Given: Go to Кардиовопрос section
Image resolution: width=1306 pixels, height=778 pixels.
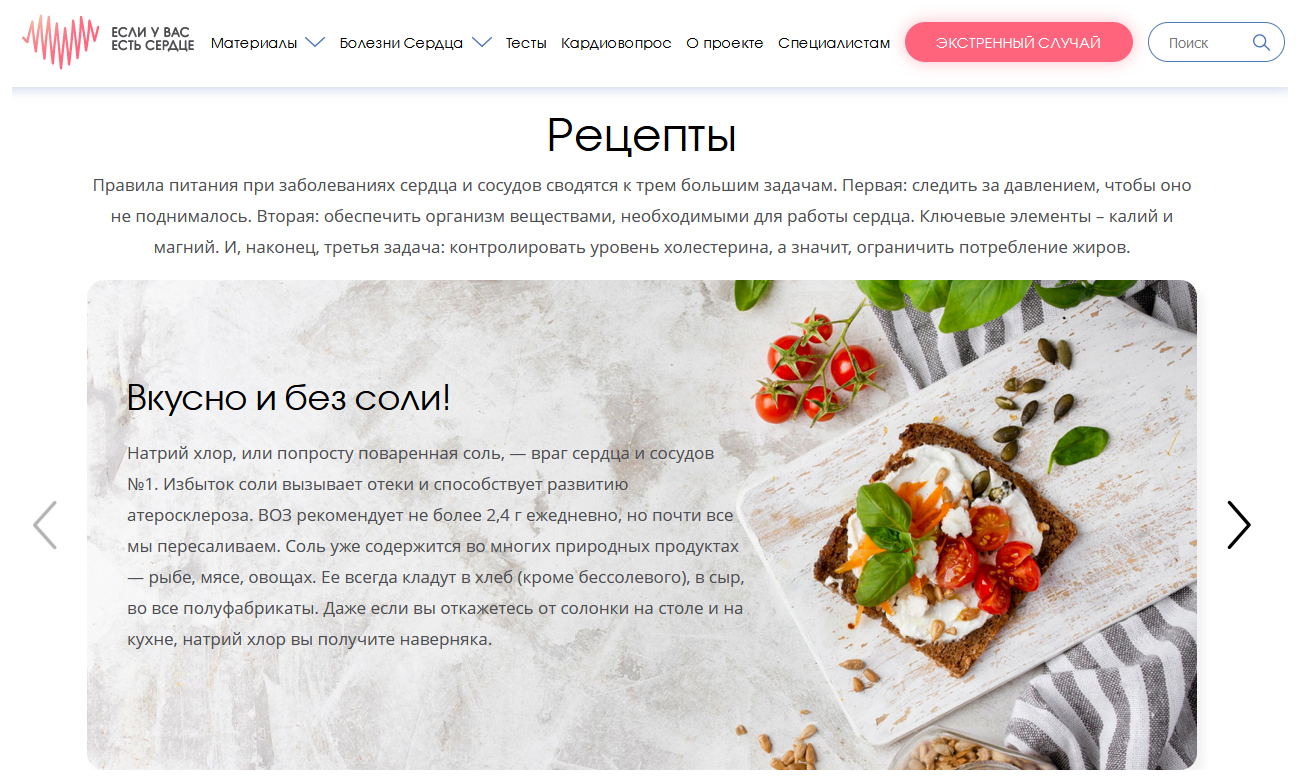Looking at the screenshot, I should [616, 43].
